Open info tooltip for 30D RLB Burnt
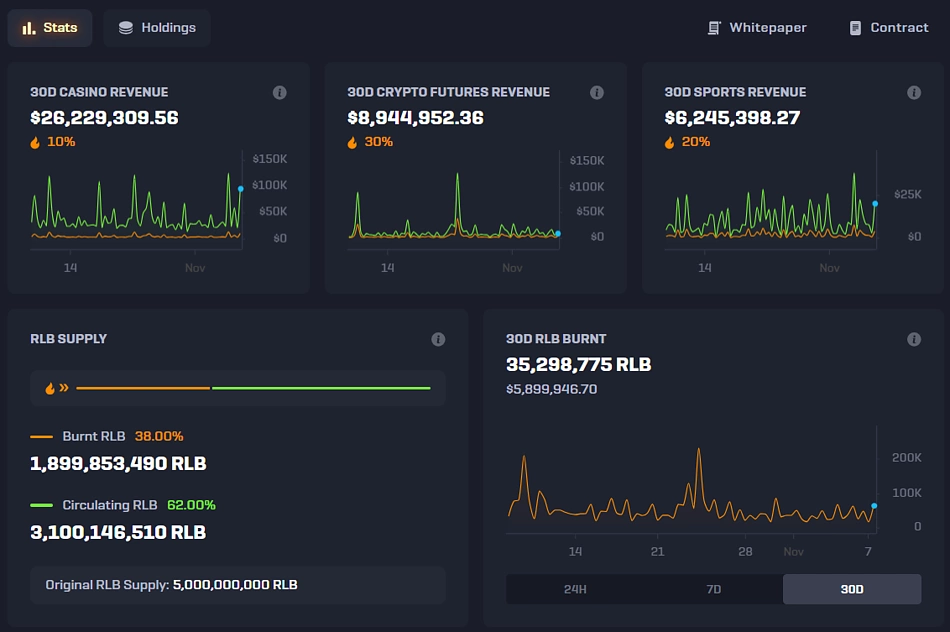The height and width of the screenshot is (632, 950). coord(914,340)
